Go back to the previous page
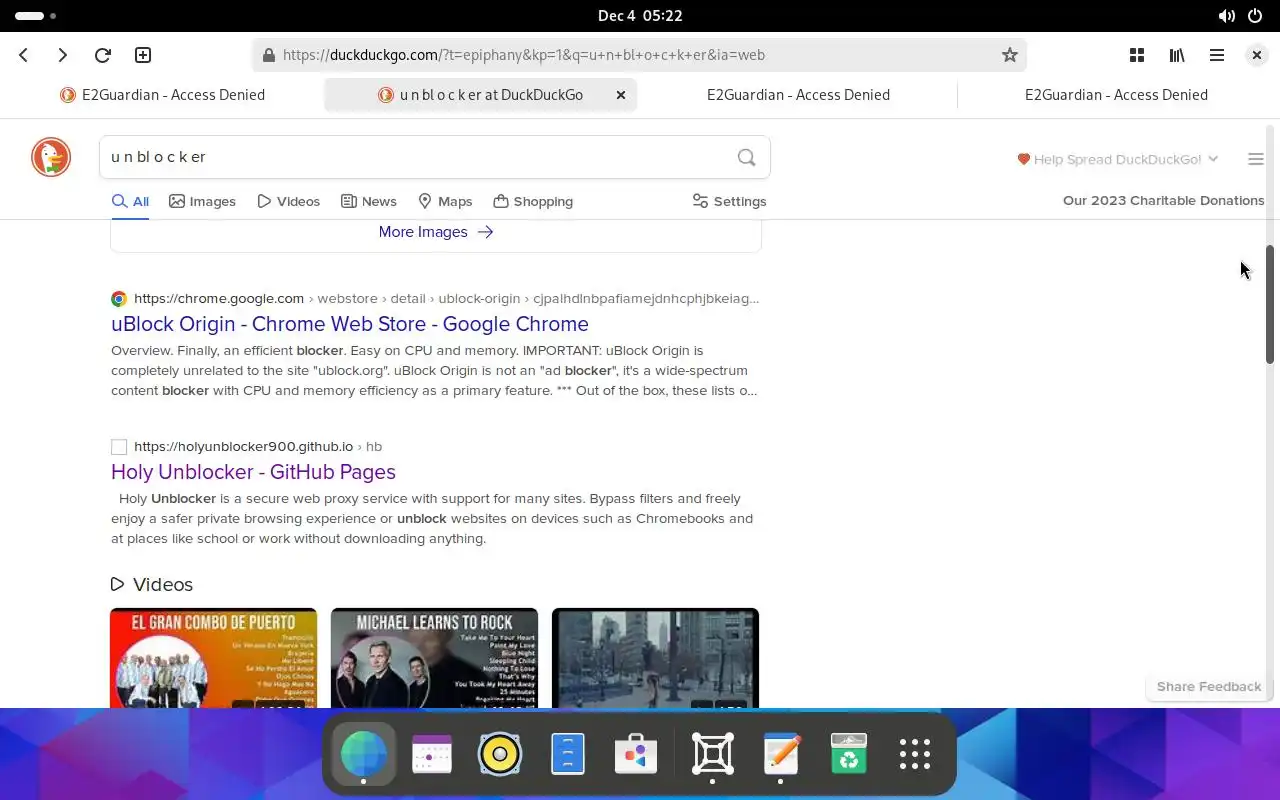 [x=24, y=55]
